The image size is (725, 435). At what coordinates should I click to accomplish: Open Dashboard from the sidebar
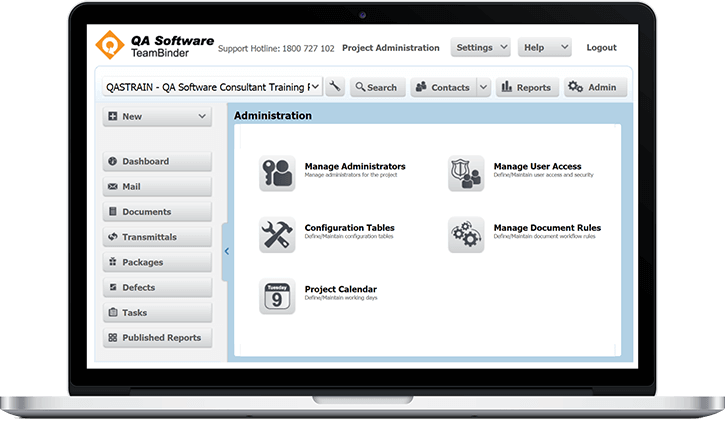(x=158, y=162)
